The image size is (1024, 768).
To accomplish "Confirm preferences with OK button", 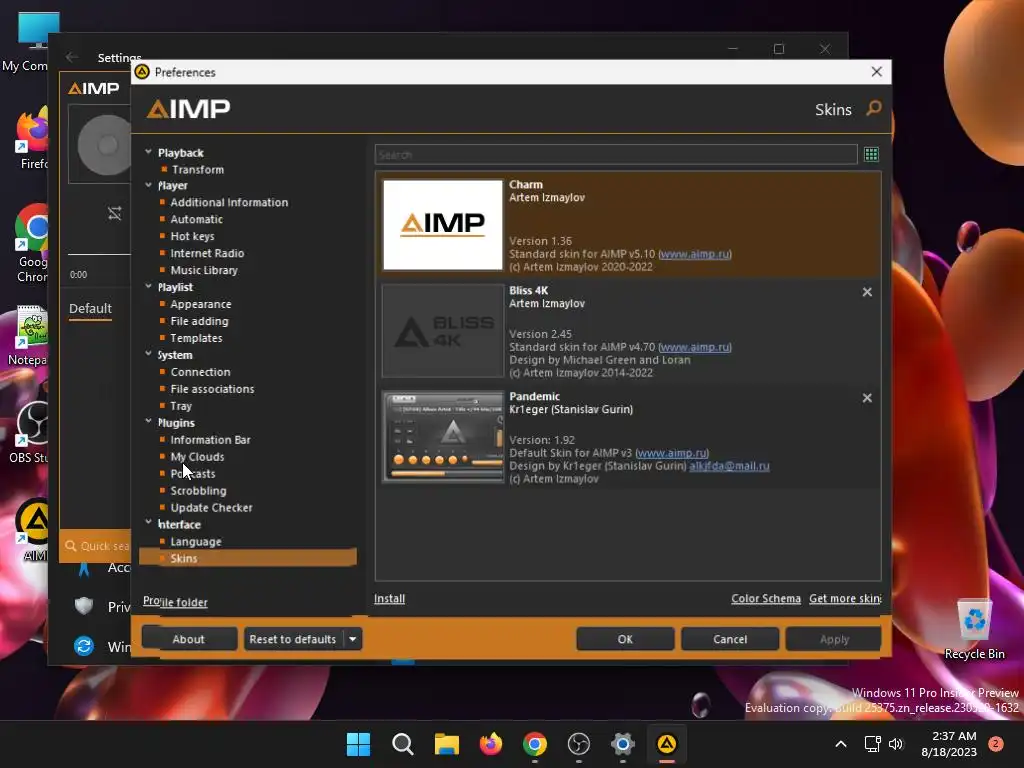I will coord(625,639).
